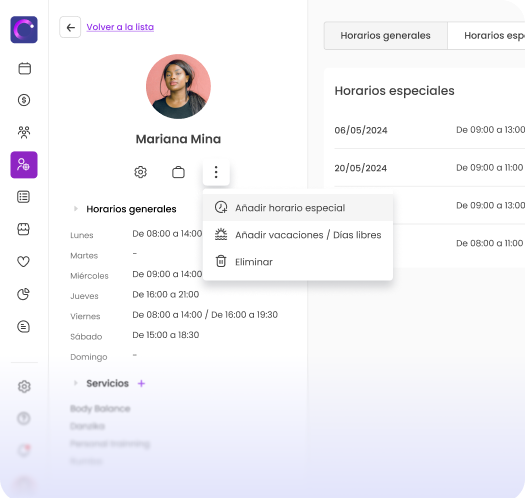Switch to the Horarios generales tab
This screenshot has width=525, height=498.
point(385,35)
